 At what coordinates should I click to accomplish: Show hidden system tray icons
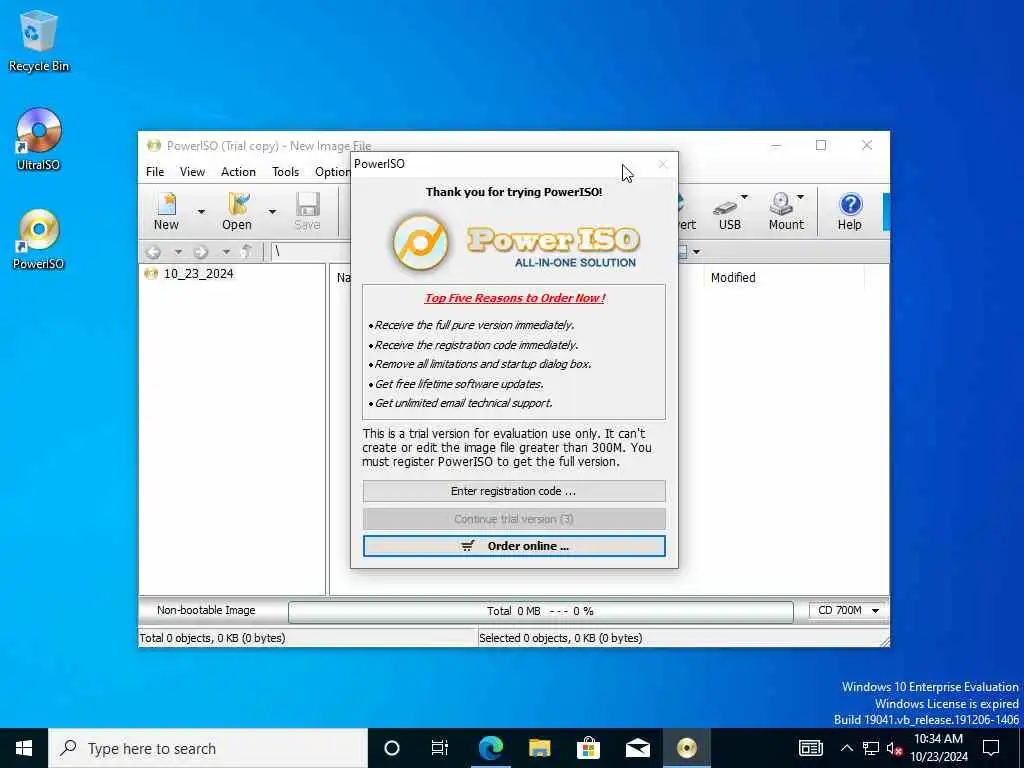[x=846, y=748]
